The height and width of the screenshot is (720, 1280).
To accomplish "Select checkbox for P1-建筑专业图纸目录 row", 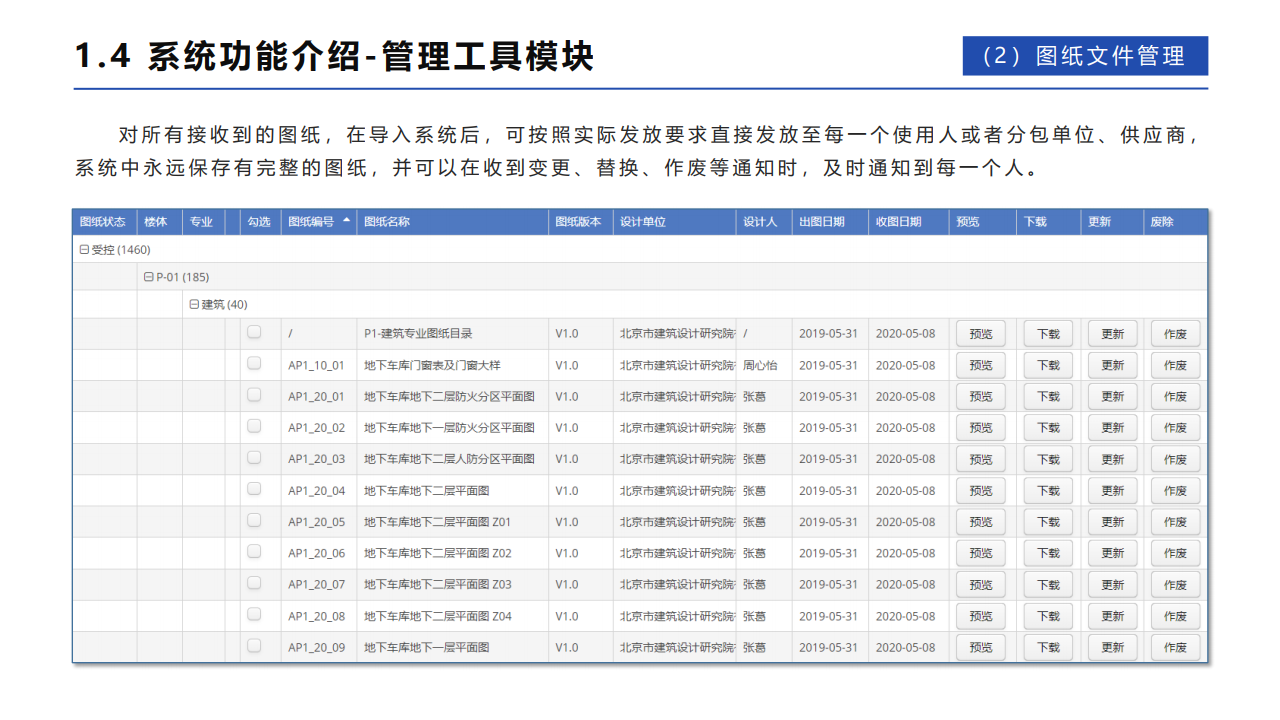I will click(x=254, y=332).
